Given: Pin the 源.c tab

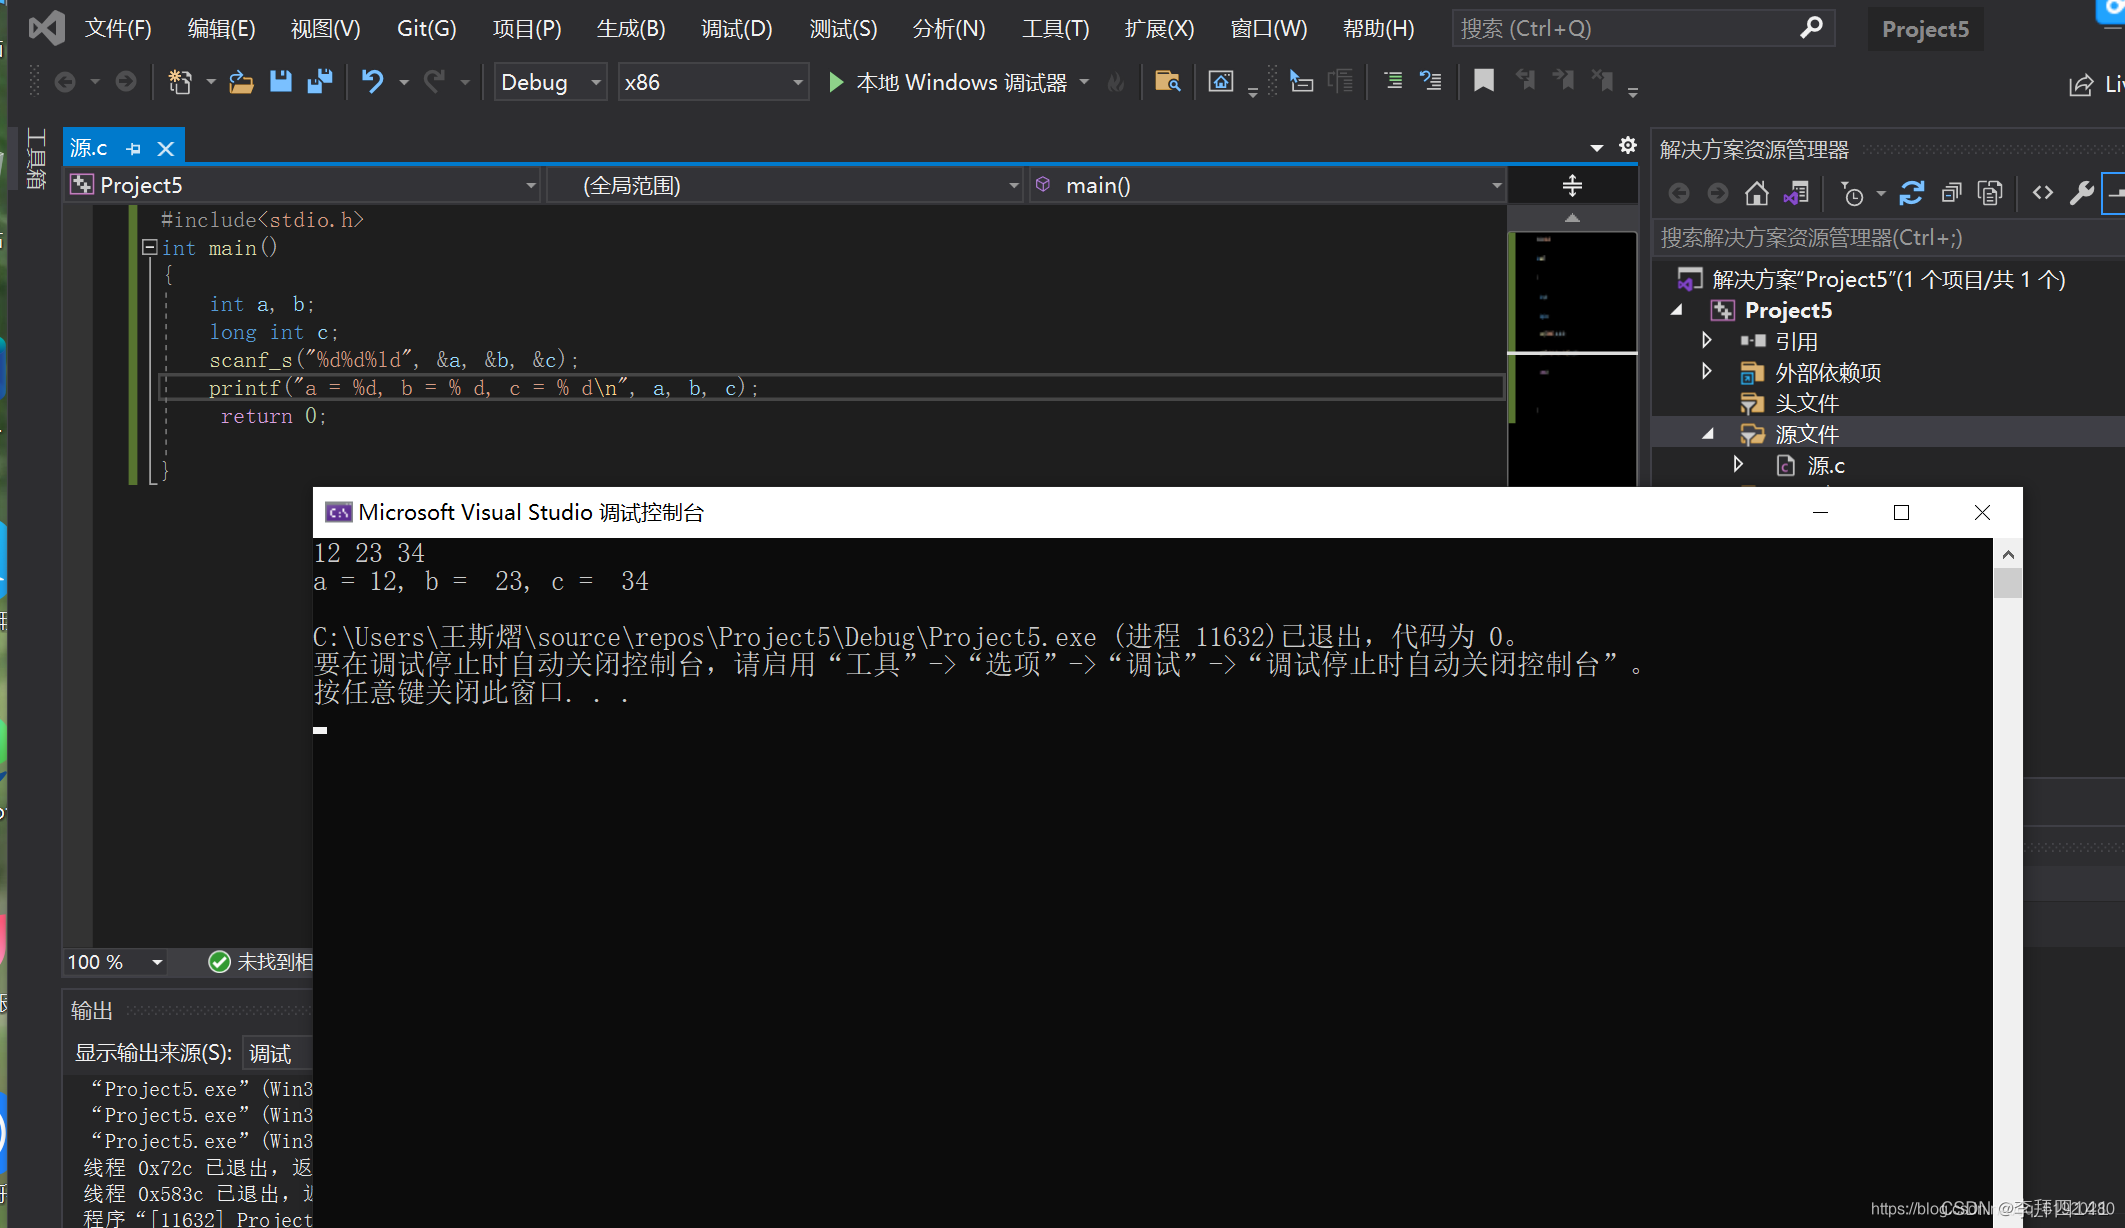Looking at the screenshot, I should (134, 149).
